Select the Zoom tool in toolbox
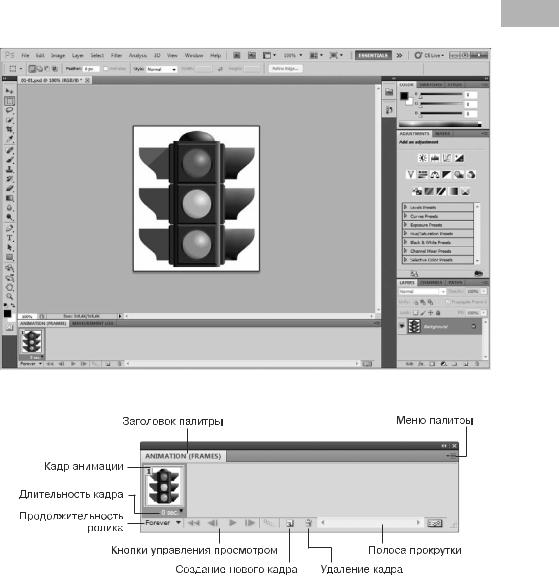559x576 pixels. click(x=9, y=296)
